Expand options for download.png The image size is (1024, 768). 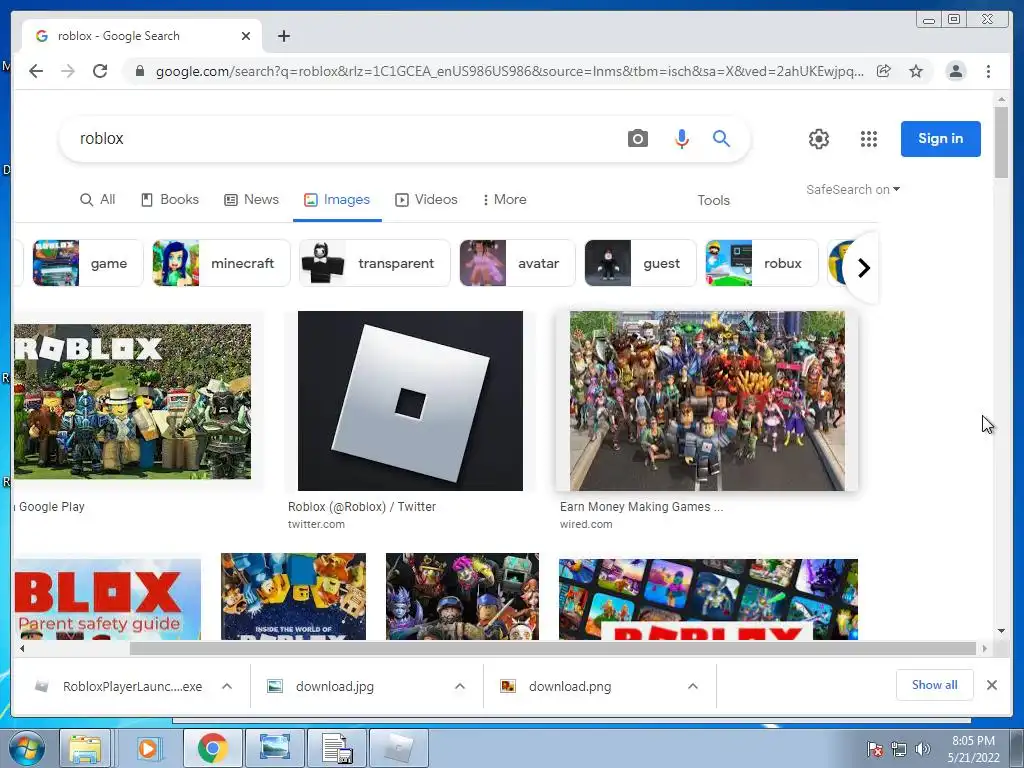point(693,686)
